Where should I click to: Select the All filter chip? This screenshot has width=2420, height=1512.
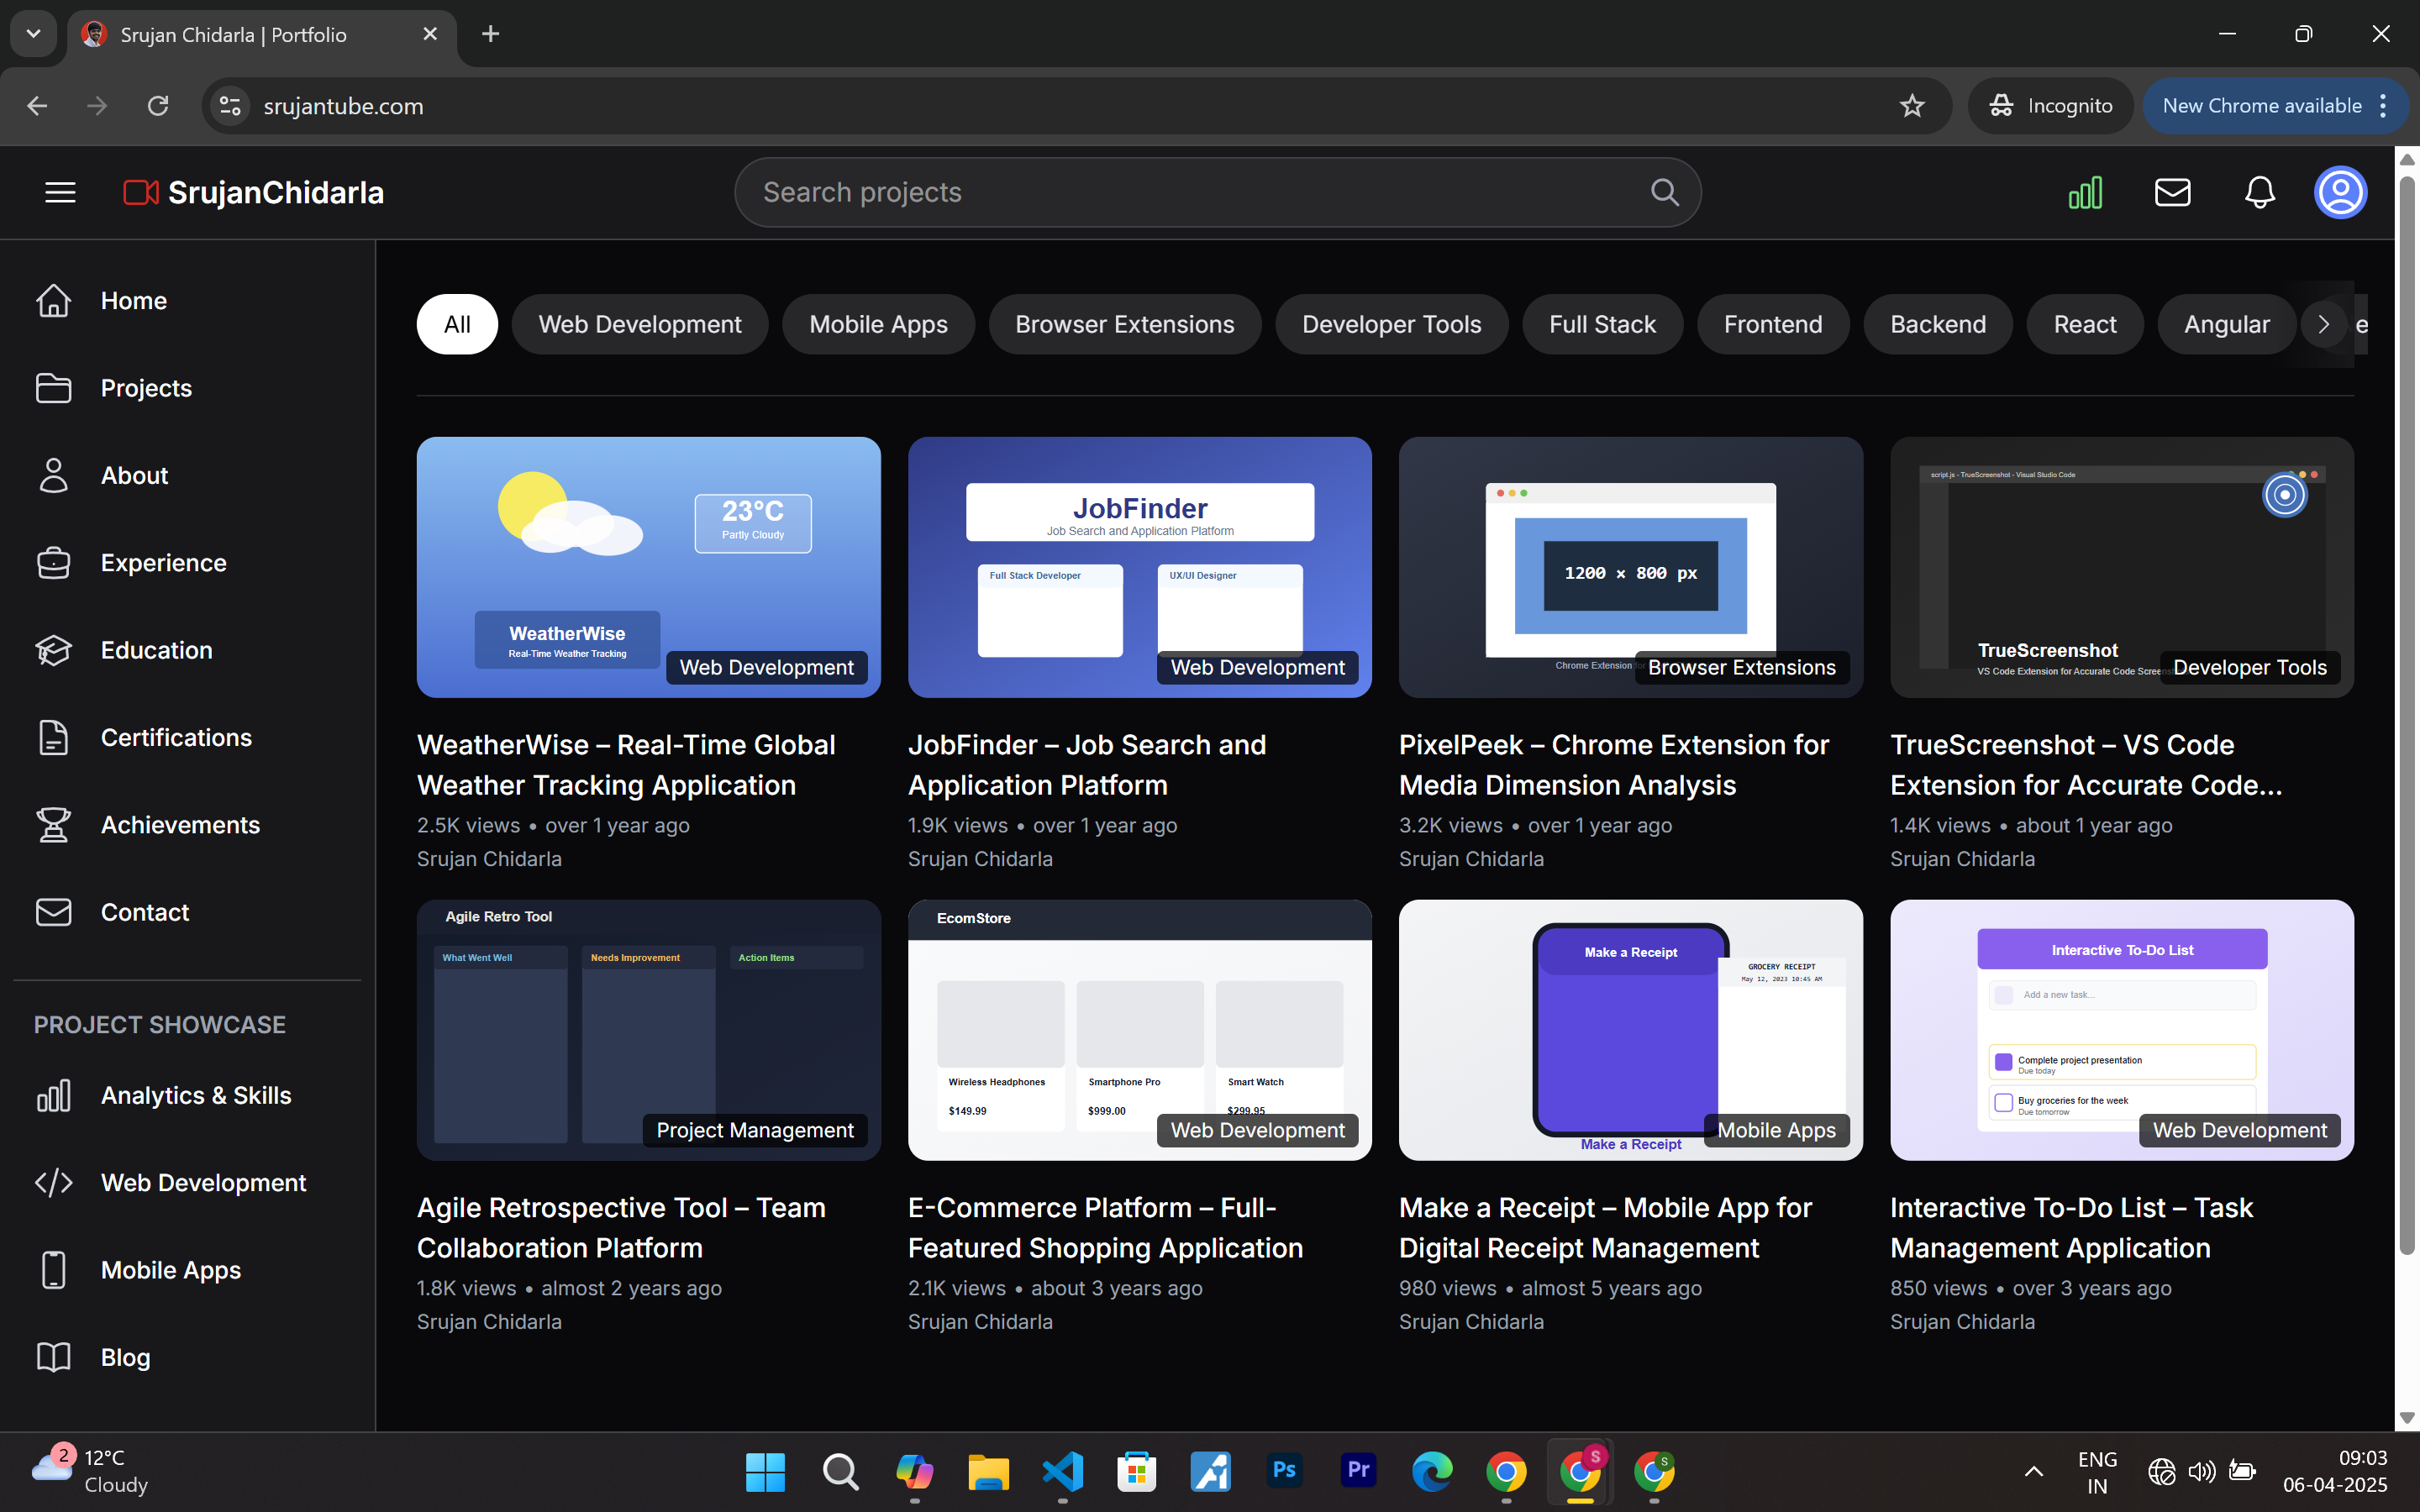click(x=457, y=324)
